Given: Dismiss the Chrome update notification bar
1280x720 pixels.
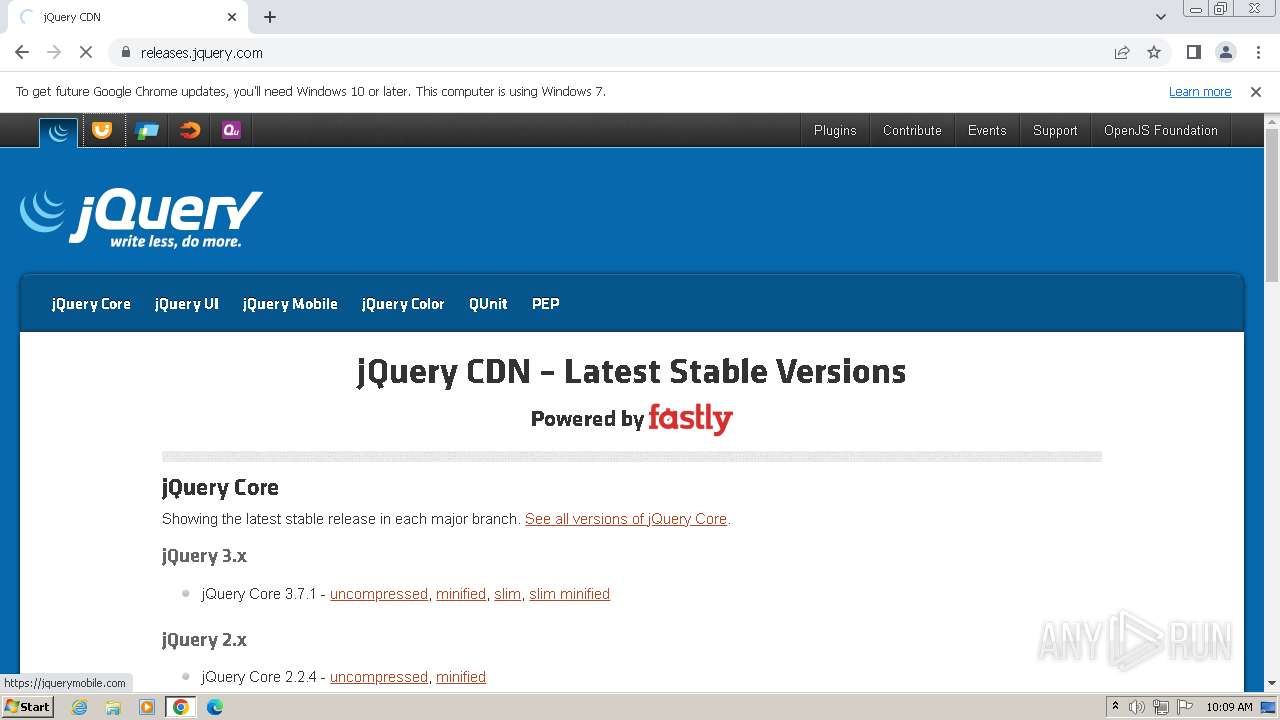Looking at the screenshot, I should click(x=1256, y=91).
